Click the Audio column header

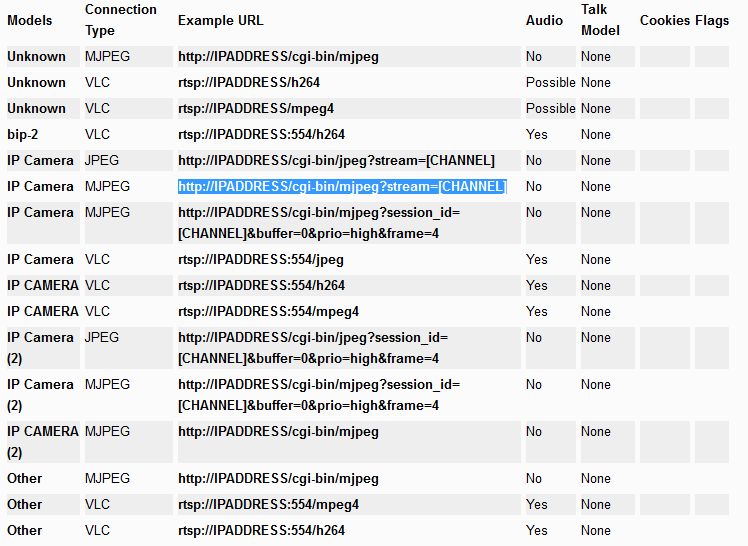(544, 21)
